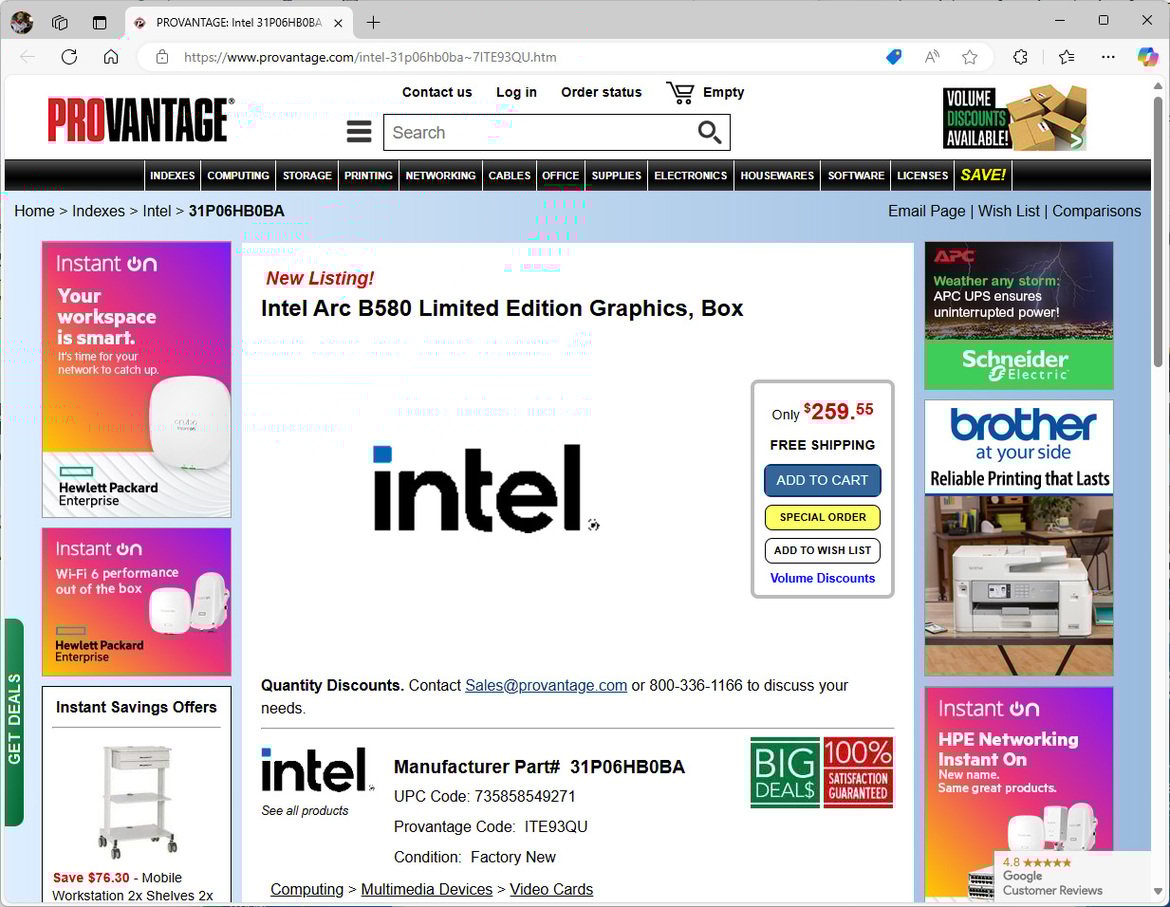The height and width of the screenshot is (907, 1170).
Task: Open the Volume Discounts link
Action: coord(822,578)
